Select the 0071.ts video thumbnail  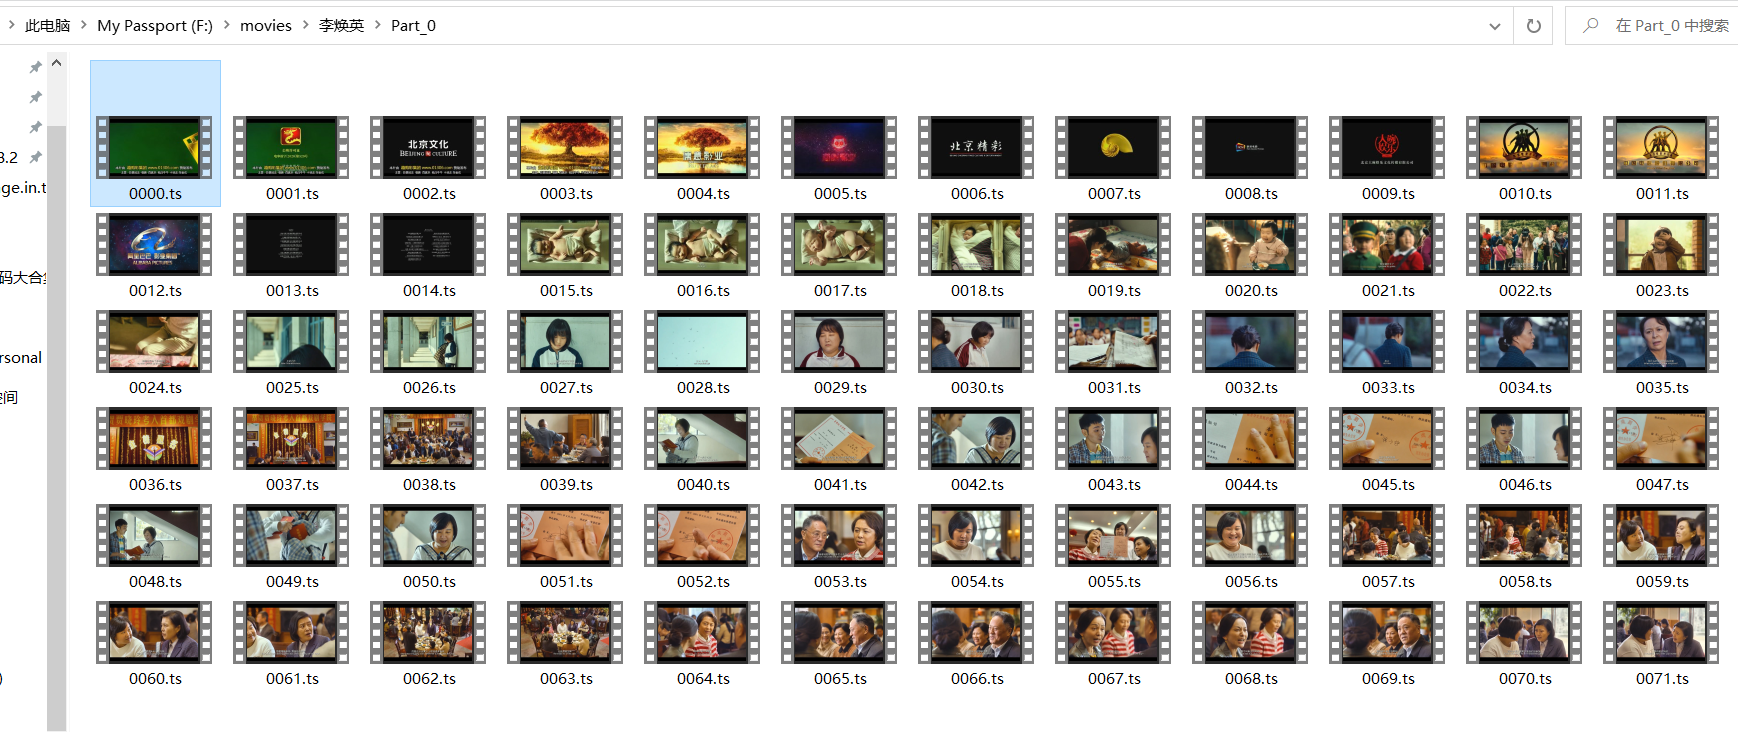coord(1662,632)
